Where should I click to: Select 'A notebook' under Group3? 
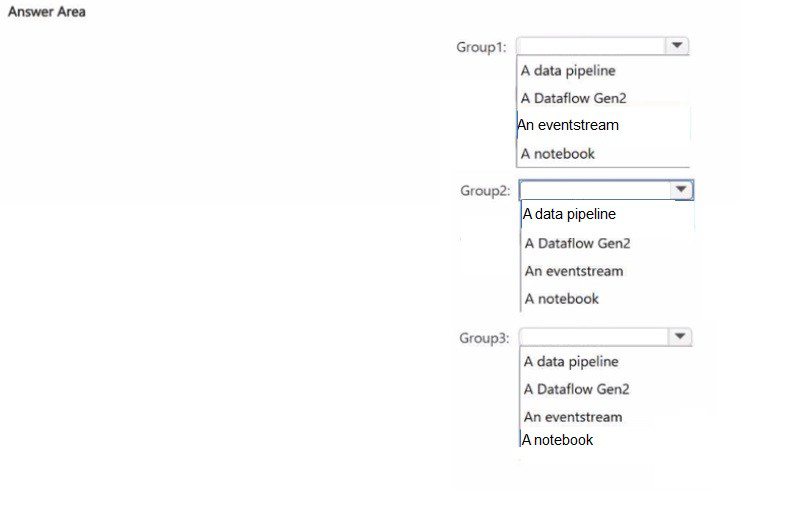[x=557, y=440]
